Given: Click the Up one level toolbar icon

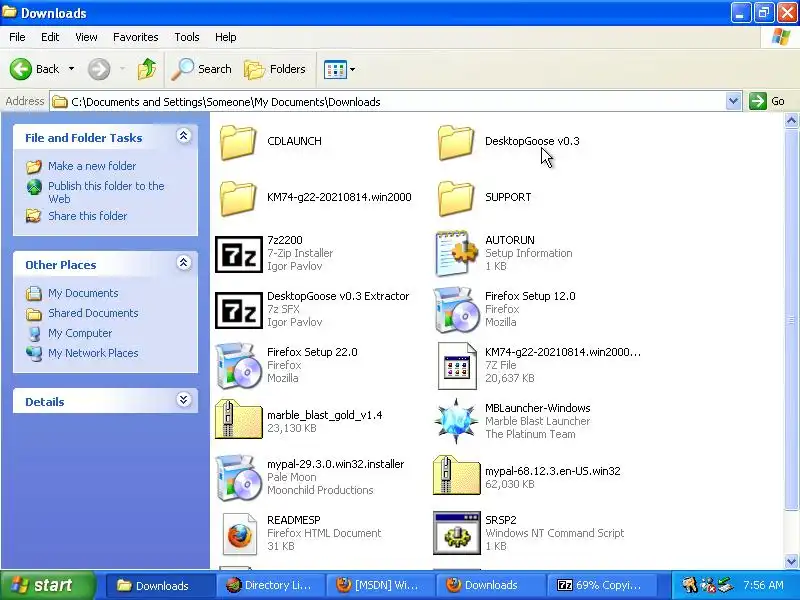Looking at the screenshot, I should 147,69.
